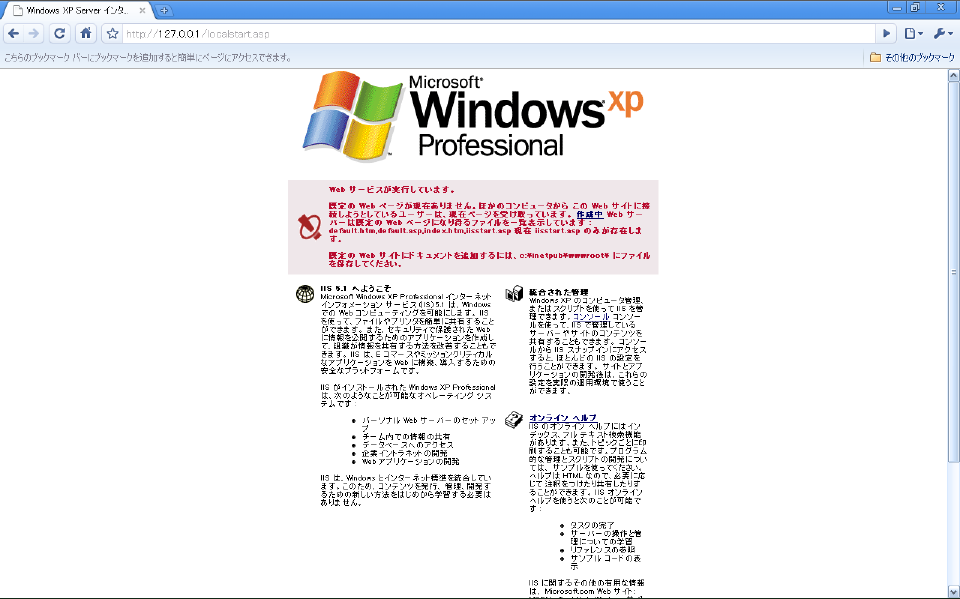Open the オンライン ヘルプ link
This screenshot has height=599, width=960.
tap(563, 418)
